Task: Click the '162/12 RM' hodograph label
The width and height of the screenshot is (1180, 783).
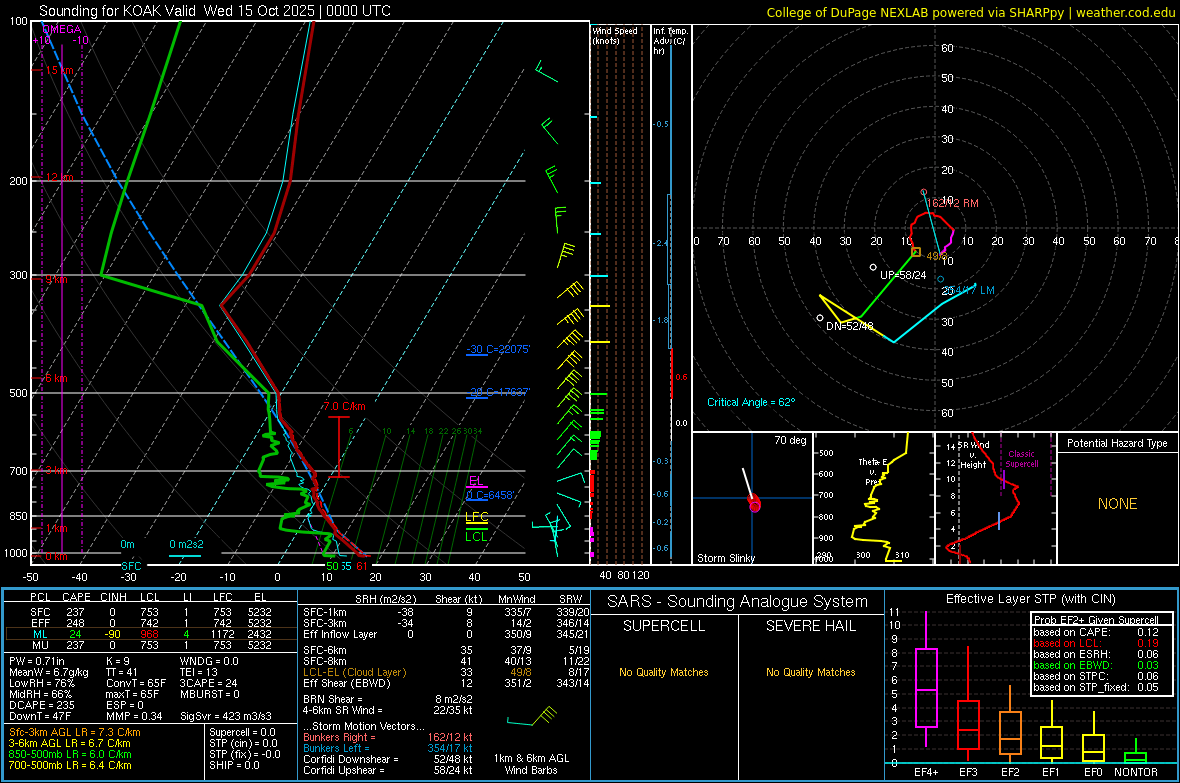Action: [953, 203]
